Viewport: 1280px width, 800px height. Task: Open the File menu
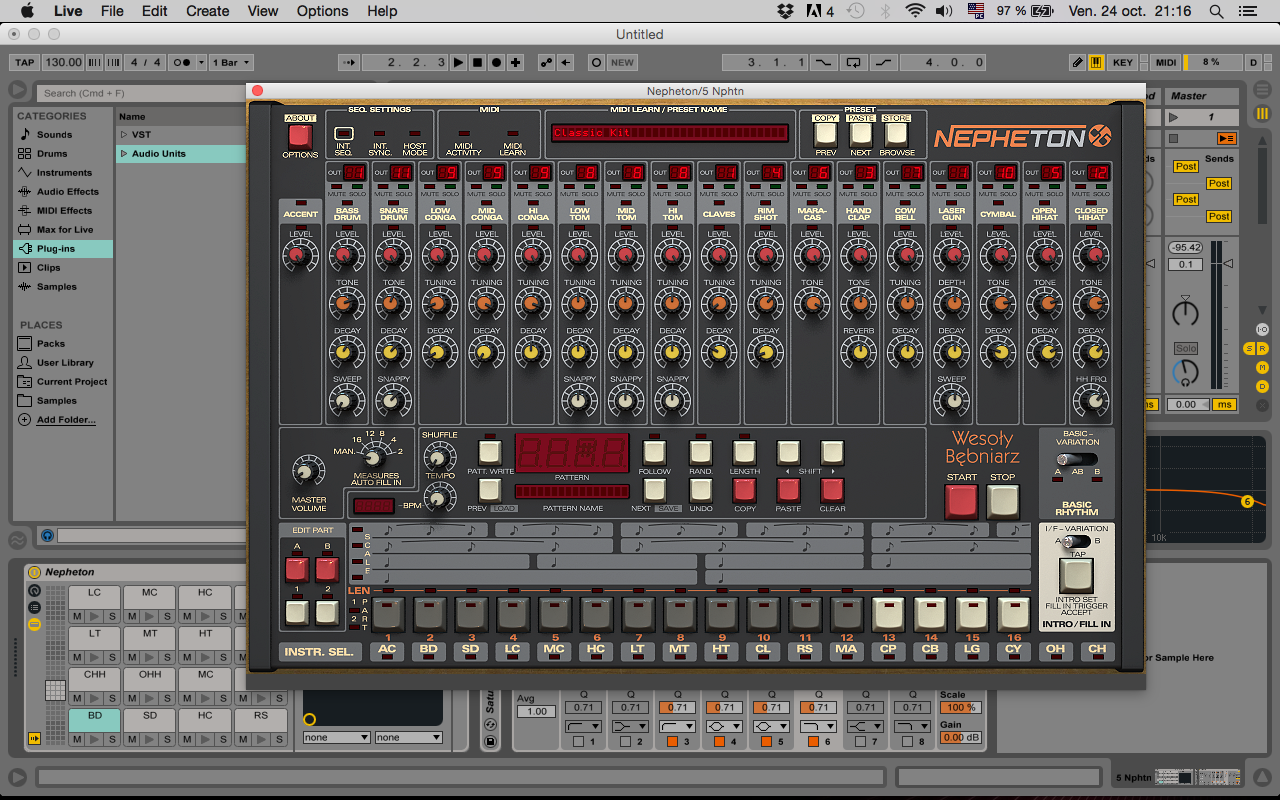[112, 11]
